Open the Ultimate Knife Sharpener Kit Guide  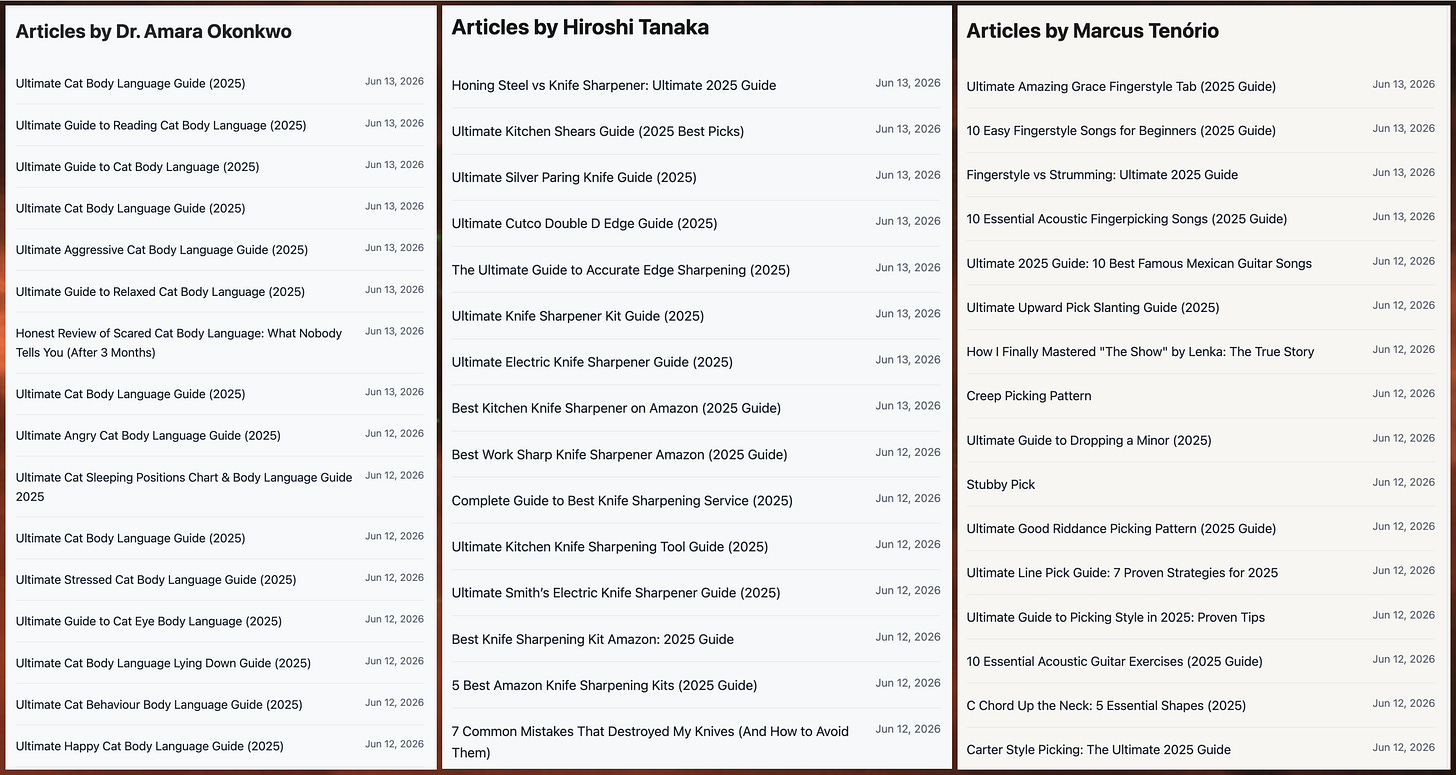[578, 316]
